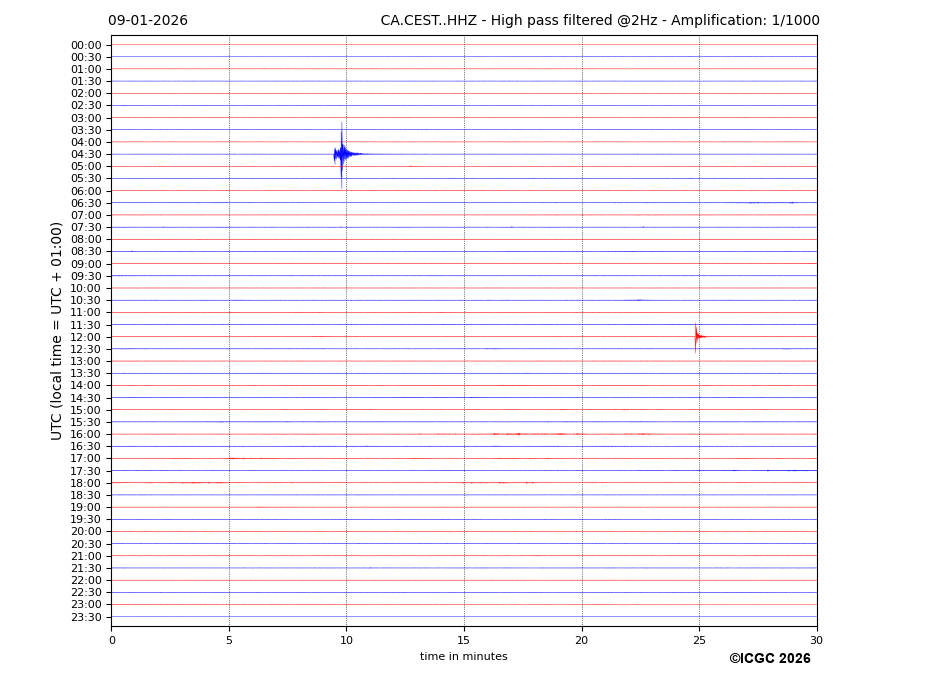Click x-axis tick label 15
927x696 pixels.
coord(464,640)
